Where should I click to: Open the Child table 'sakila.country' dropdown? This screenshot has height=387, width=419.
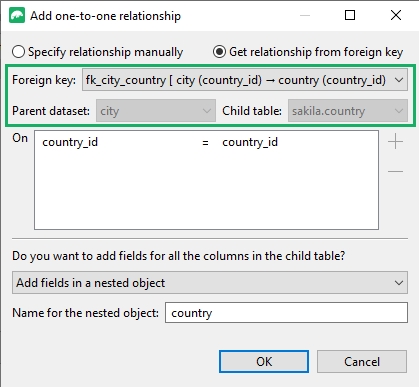pyautogui.click(x=348, y=111)
